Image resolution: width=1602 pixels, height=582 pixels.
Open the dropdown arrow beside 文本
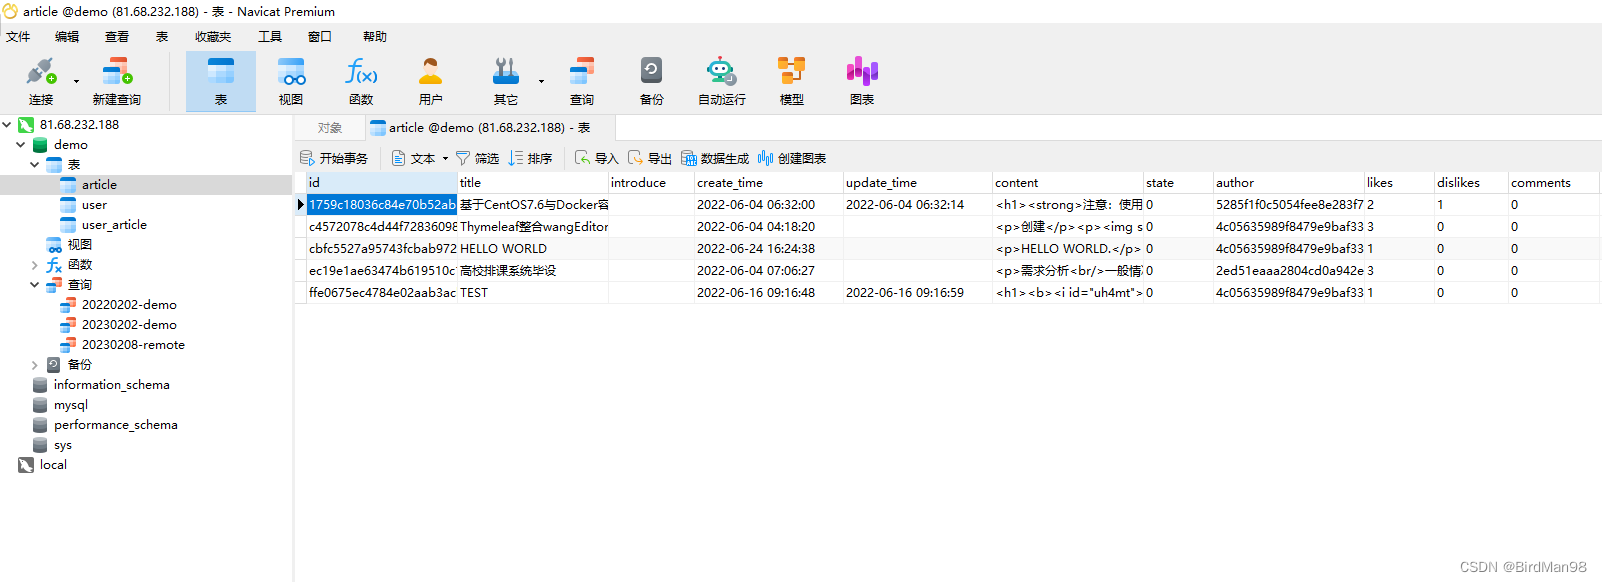(x=445, y=158)
